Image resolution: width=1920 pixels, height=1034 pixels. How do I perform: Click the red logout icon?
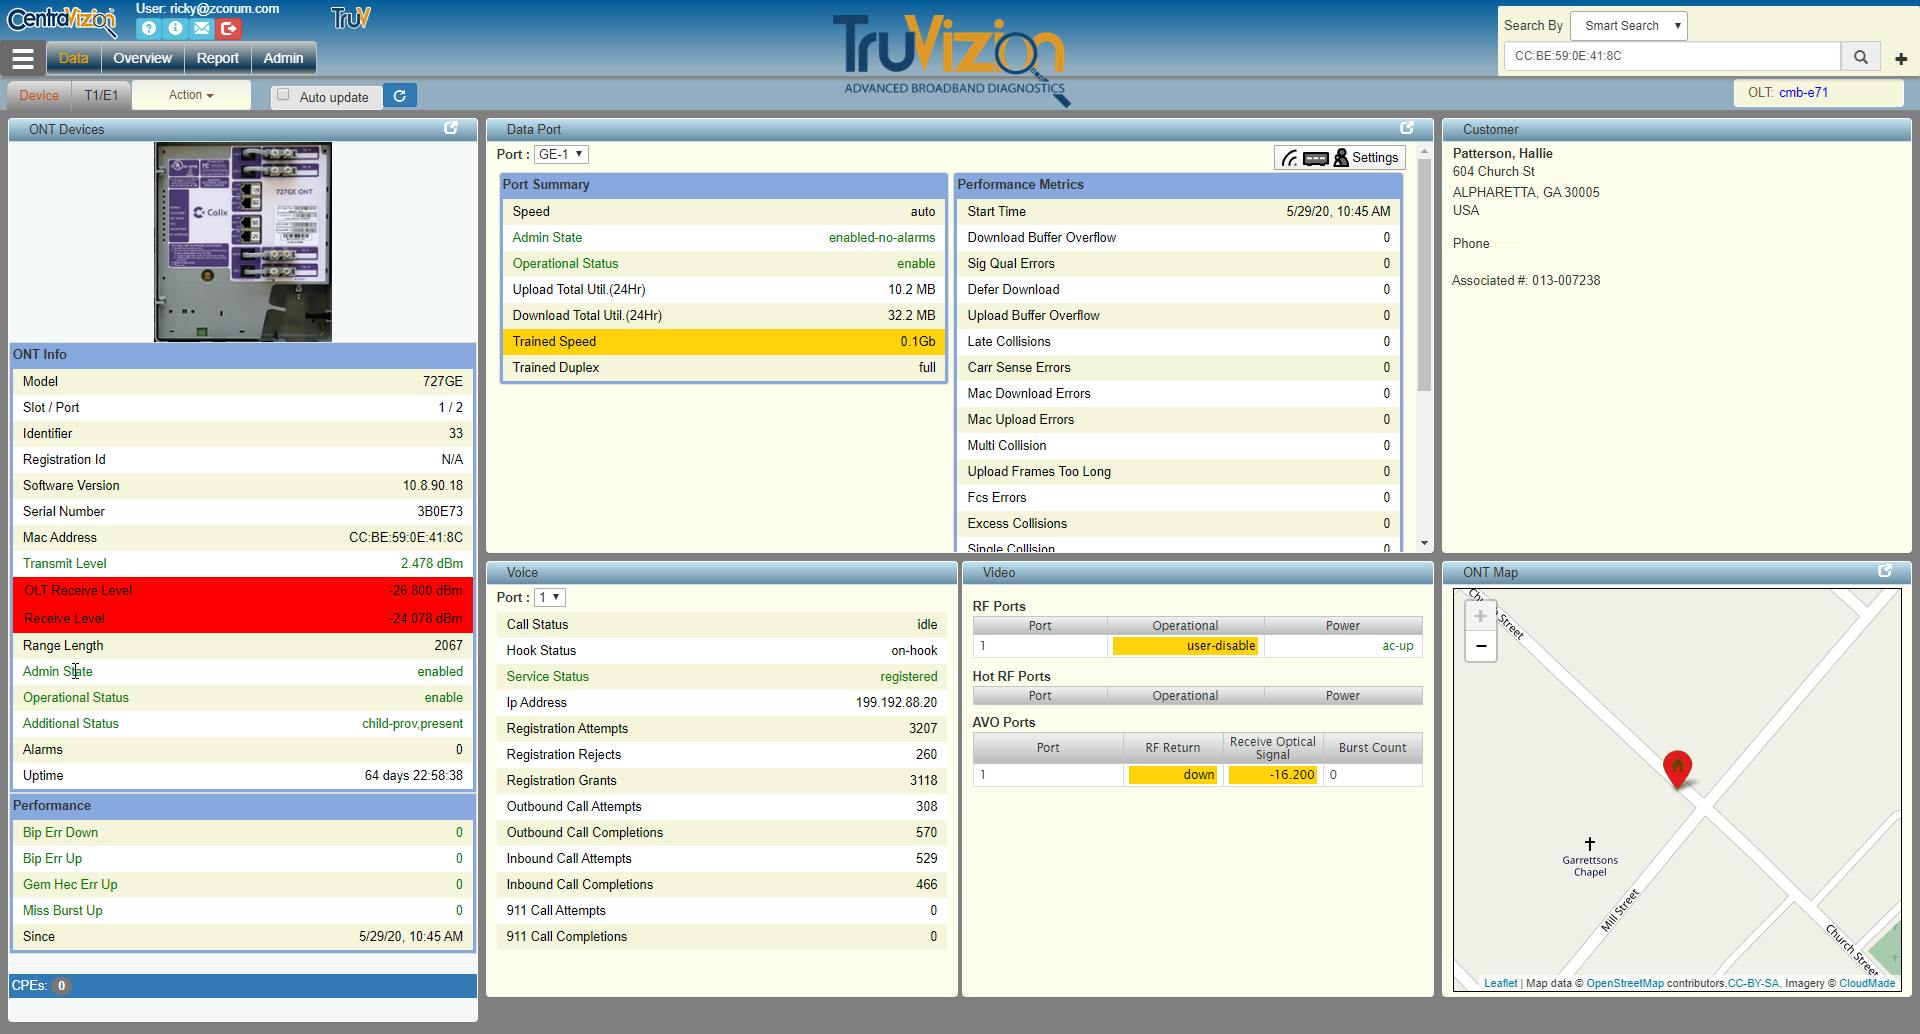pos(229,29)
